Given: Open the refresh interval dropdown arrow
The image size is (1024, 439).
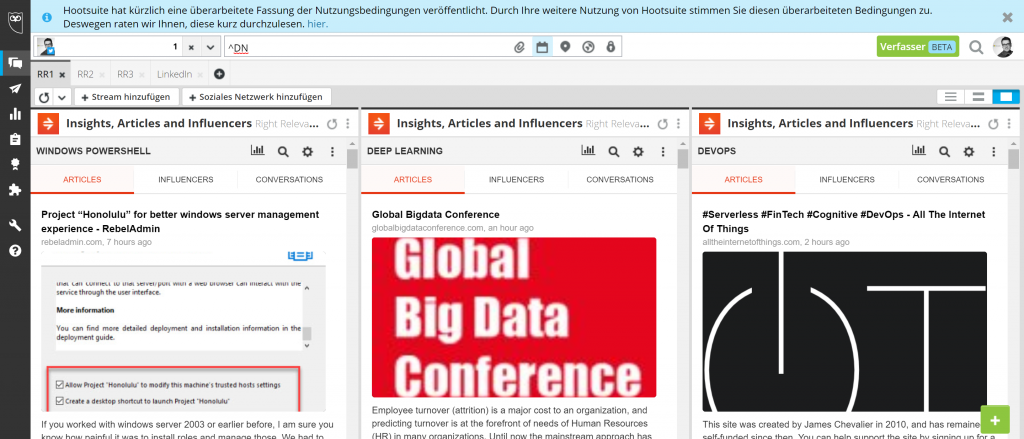Looking at the screenshot, I should [x=62, y=97].
